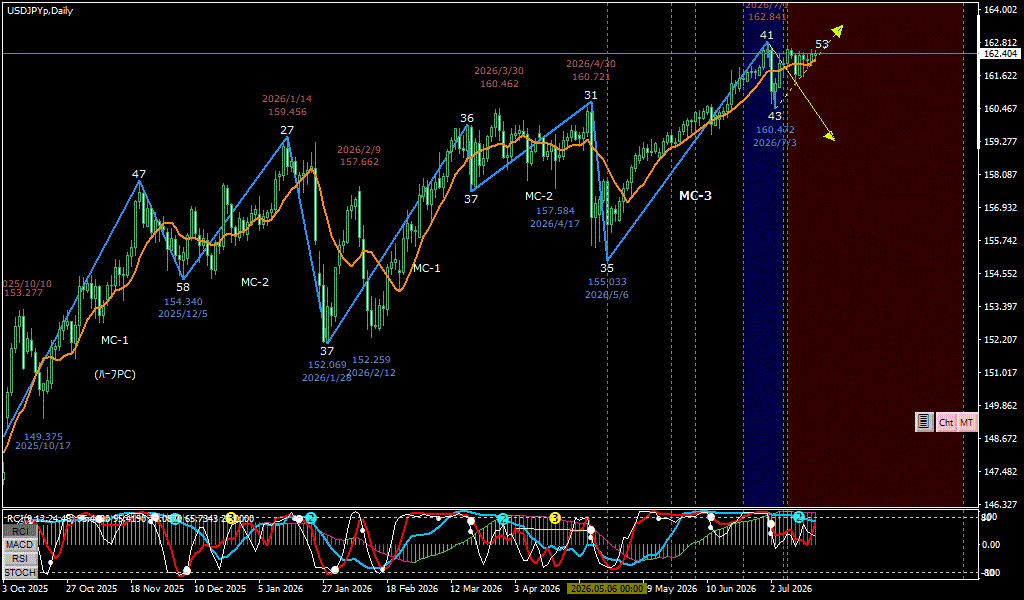Click the 159.456 high price label
1024x600 pixels.
pos(287,112)
